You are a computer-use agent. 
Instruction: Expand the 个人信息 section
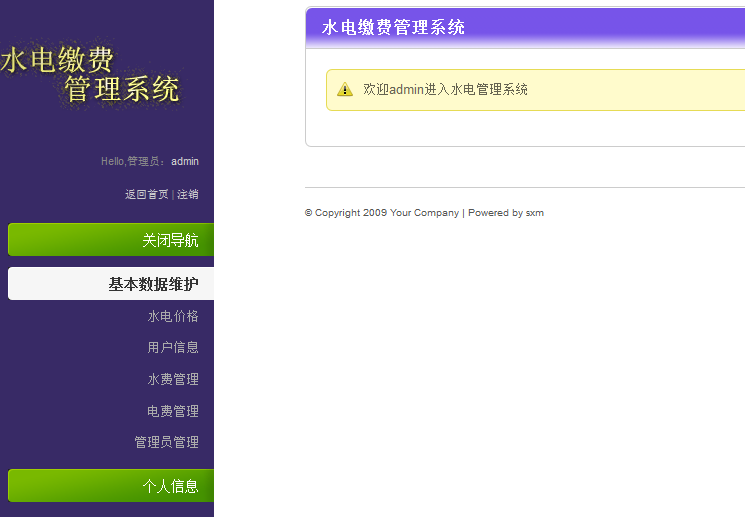pyautogui.click(x=111, y=486)
